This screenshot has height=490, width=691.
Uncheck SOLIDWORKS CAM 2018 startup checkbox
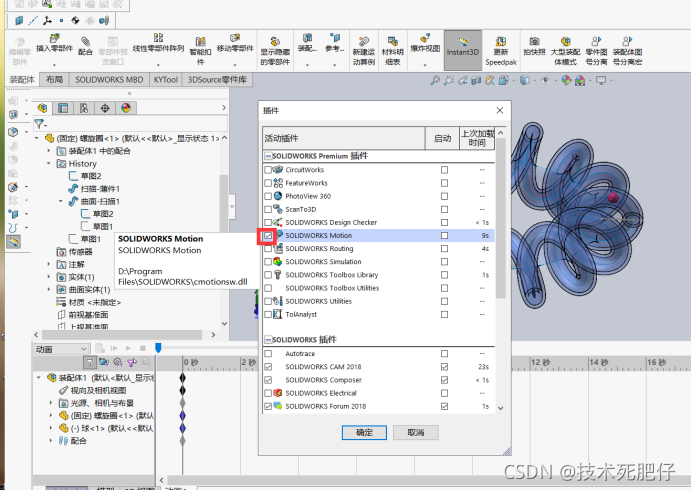pos(444,367)
